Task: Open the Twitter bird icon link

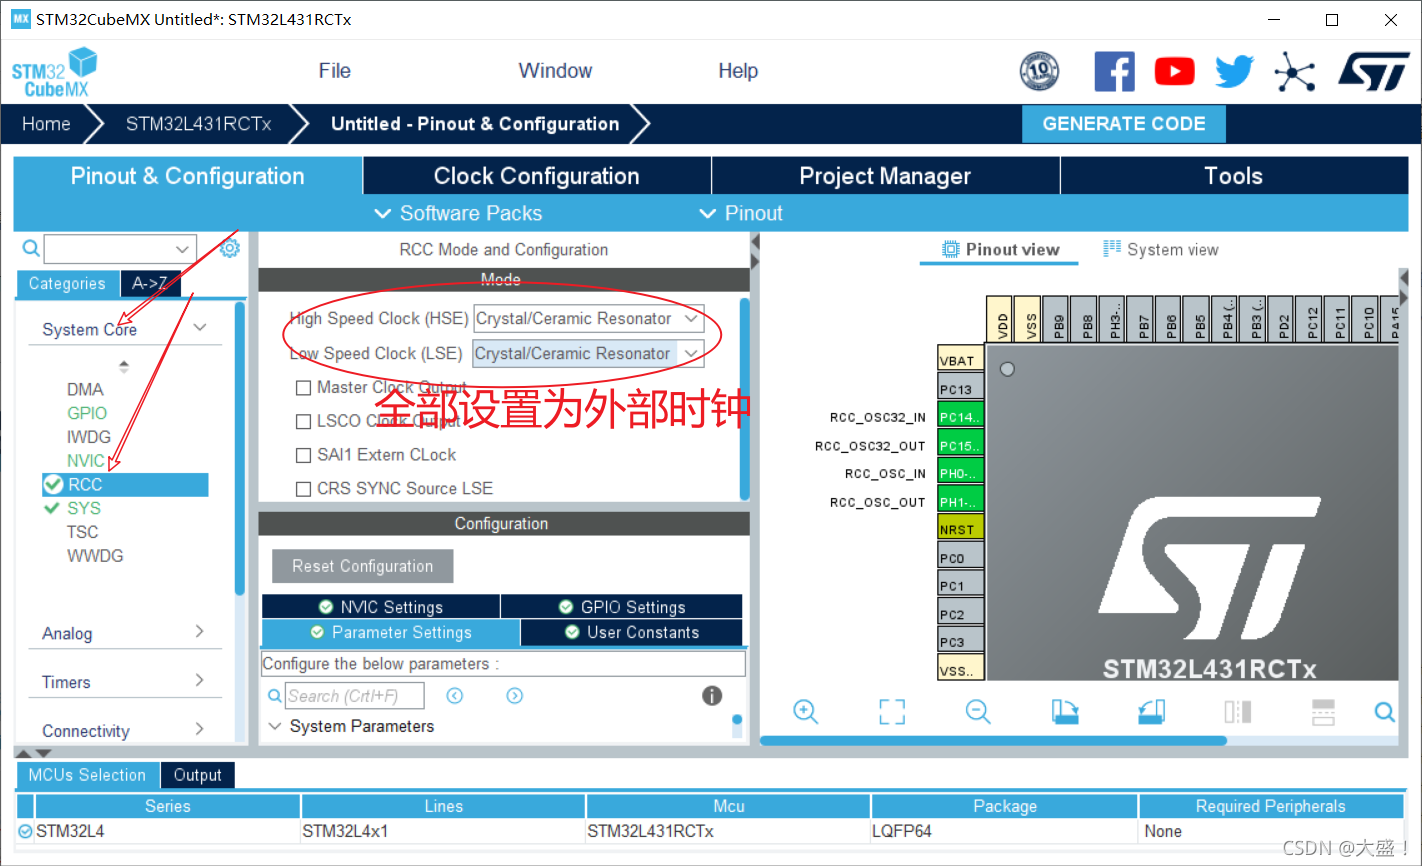Action: (1234, 72)
